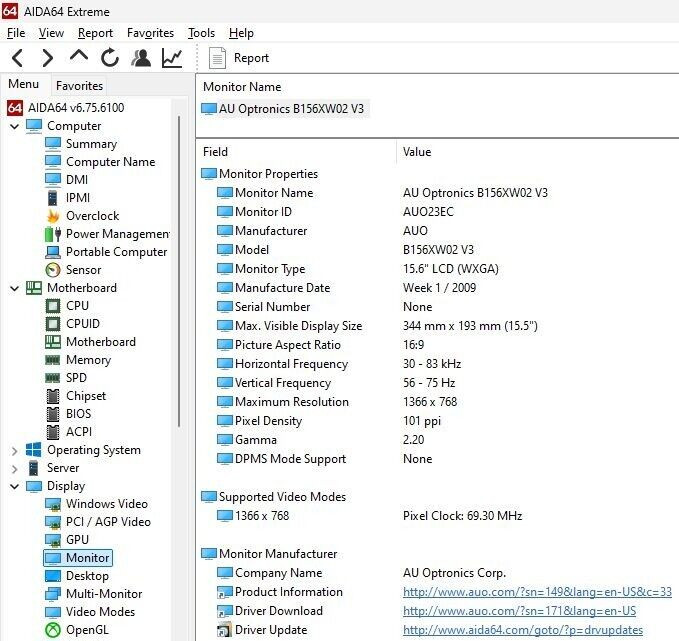Image resolution: width=679 pixels, height=641 pixels.
Task: Open the Help menu
Action: click(x=241, y=33)
